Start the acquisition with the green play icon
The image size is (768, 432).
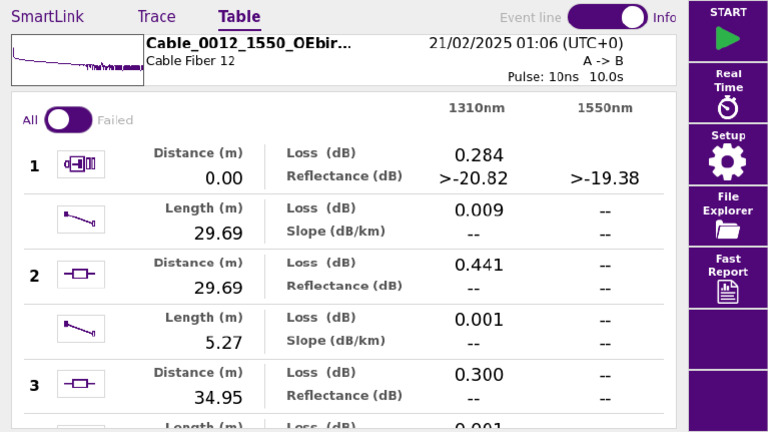(x=728, y=30)
